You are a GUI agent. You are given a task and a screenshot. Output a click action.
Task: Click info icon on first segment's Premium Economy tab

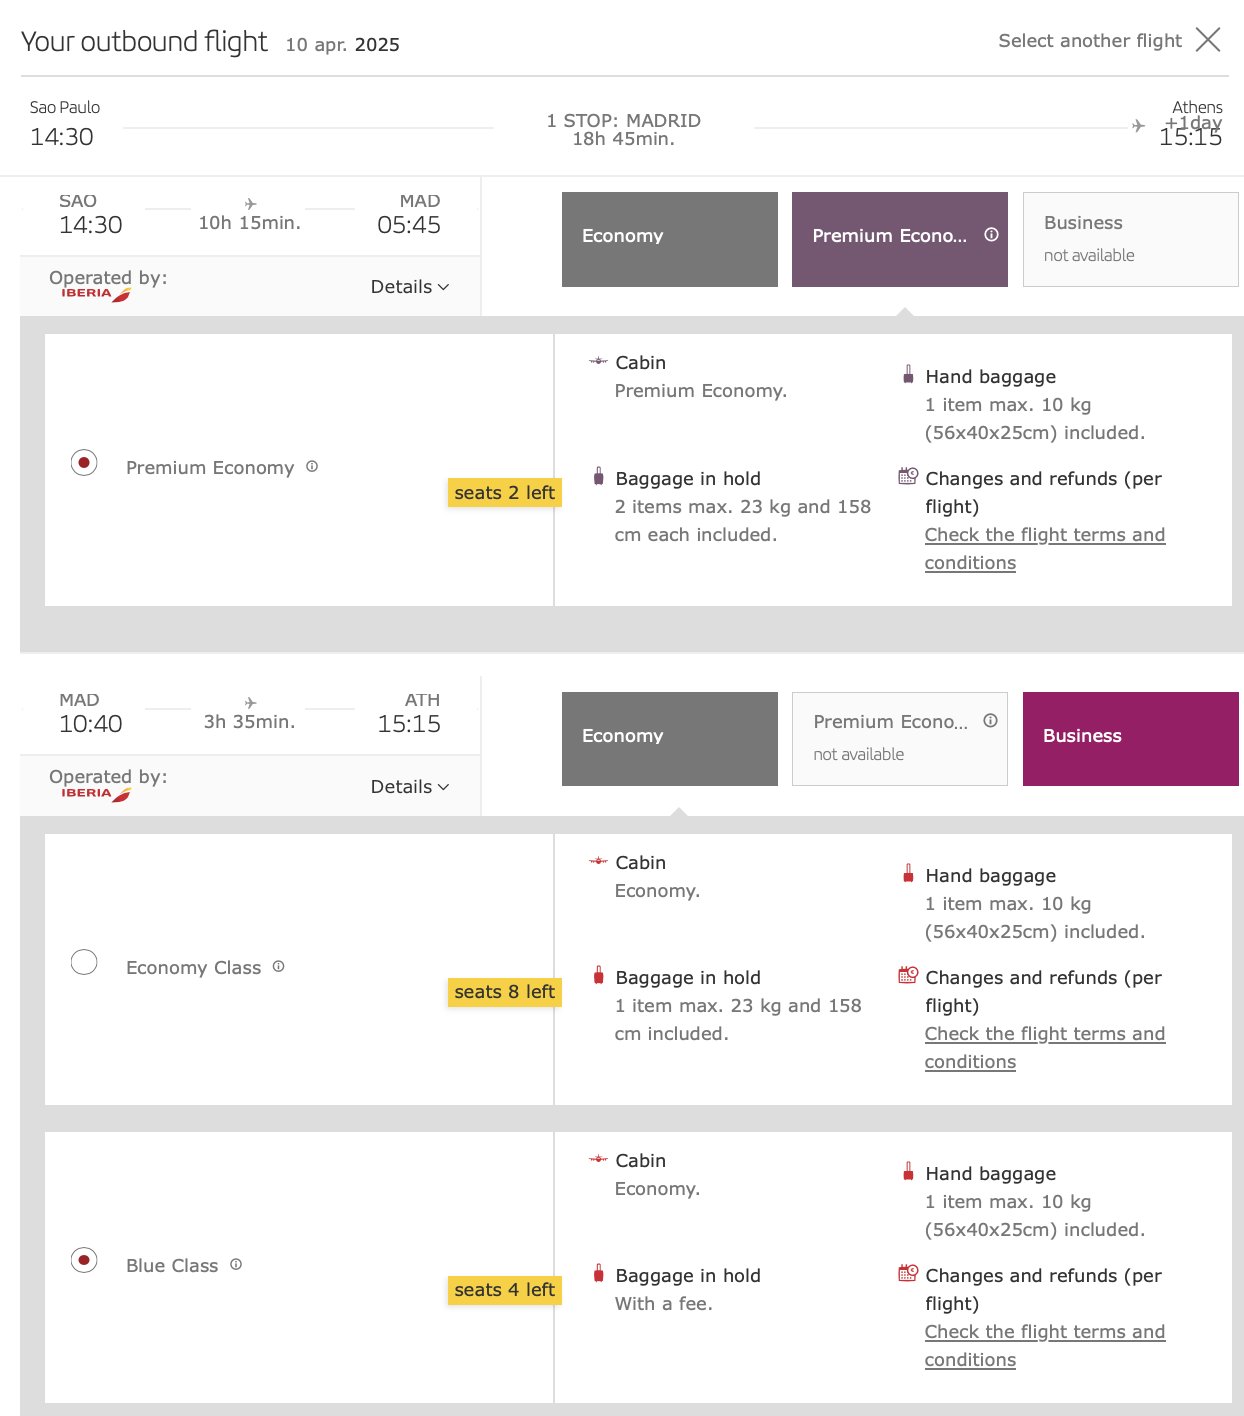point(991,235)
